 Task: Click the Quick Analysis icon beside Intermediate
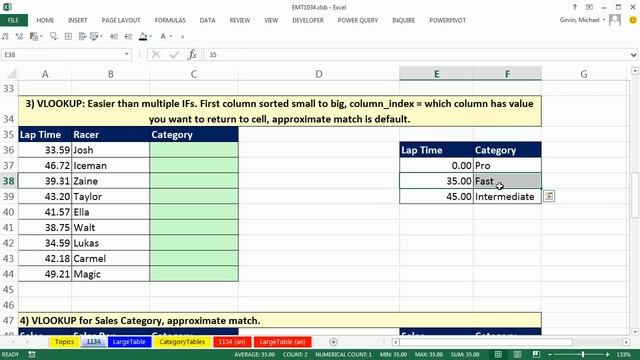pyautogui.click(x=549, y=196)
